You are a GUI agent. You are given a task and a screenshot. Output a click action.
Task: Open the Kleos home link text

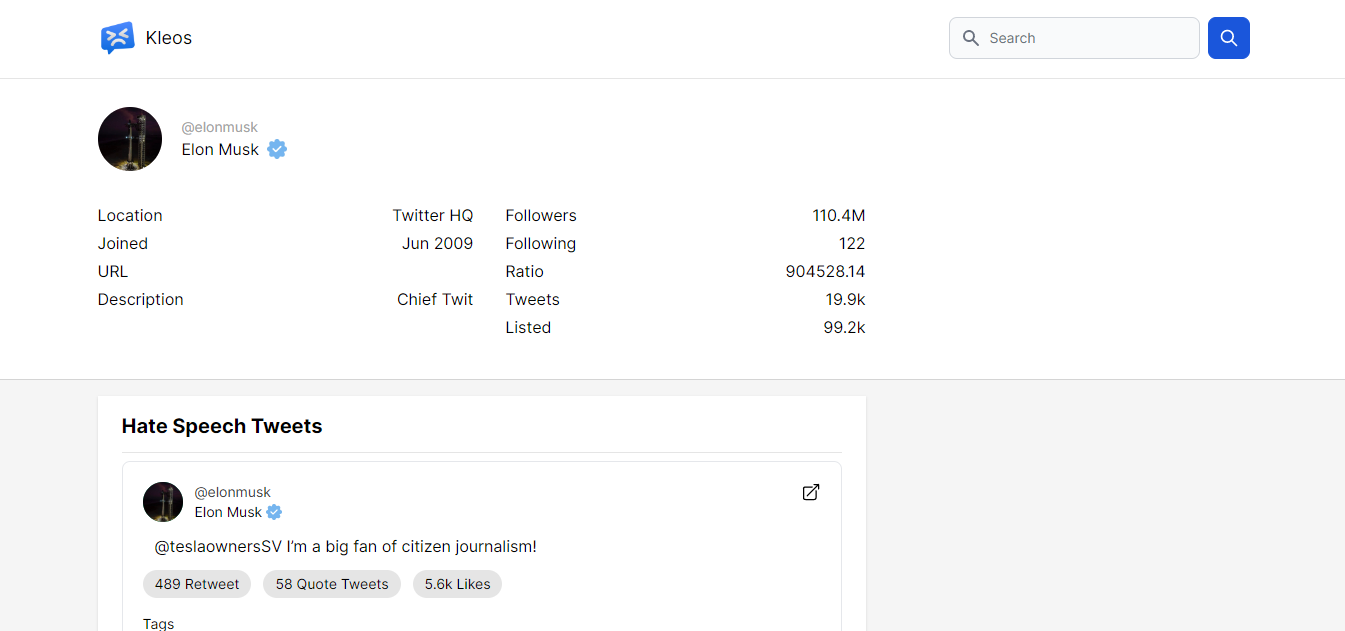click(x=169, y=38)
